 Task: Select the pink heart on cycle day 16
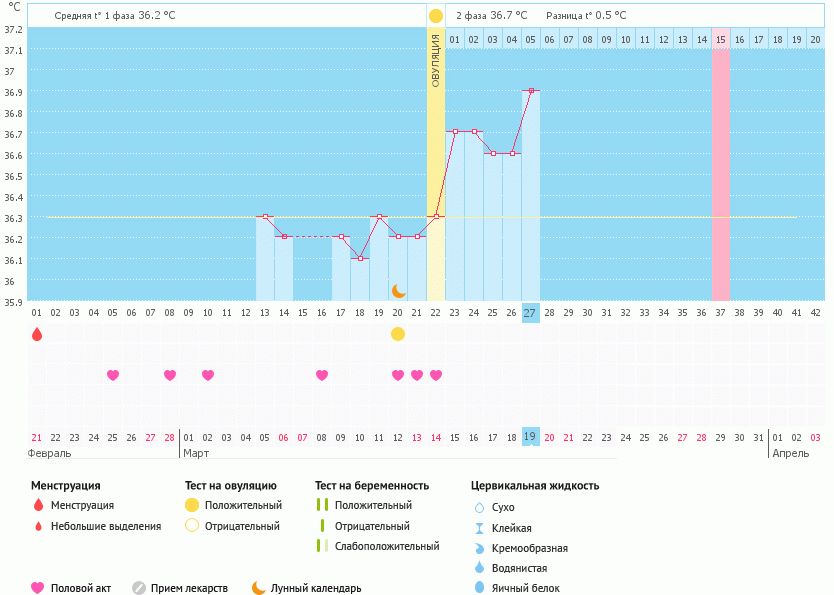coord(322,375)
